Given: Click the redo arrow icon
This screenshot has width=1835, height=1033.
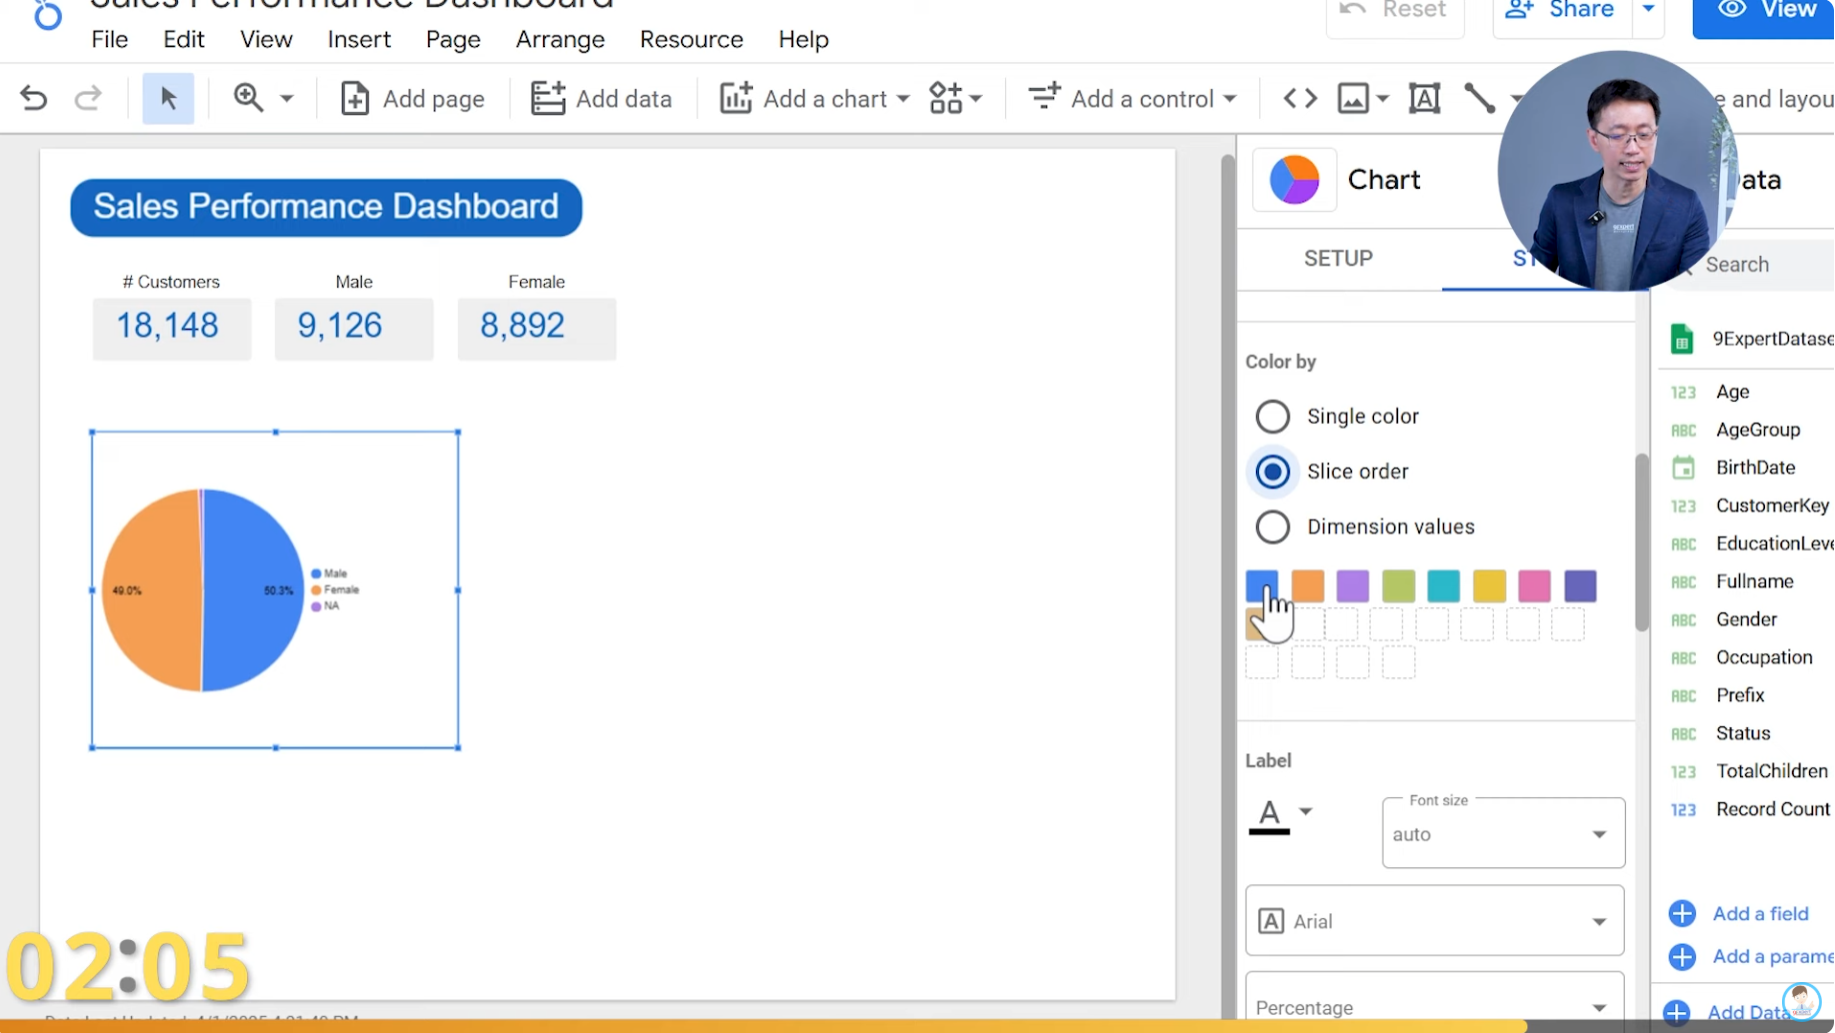Looking at the screenshot, I should tap(88, 98).
